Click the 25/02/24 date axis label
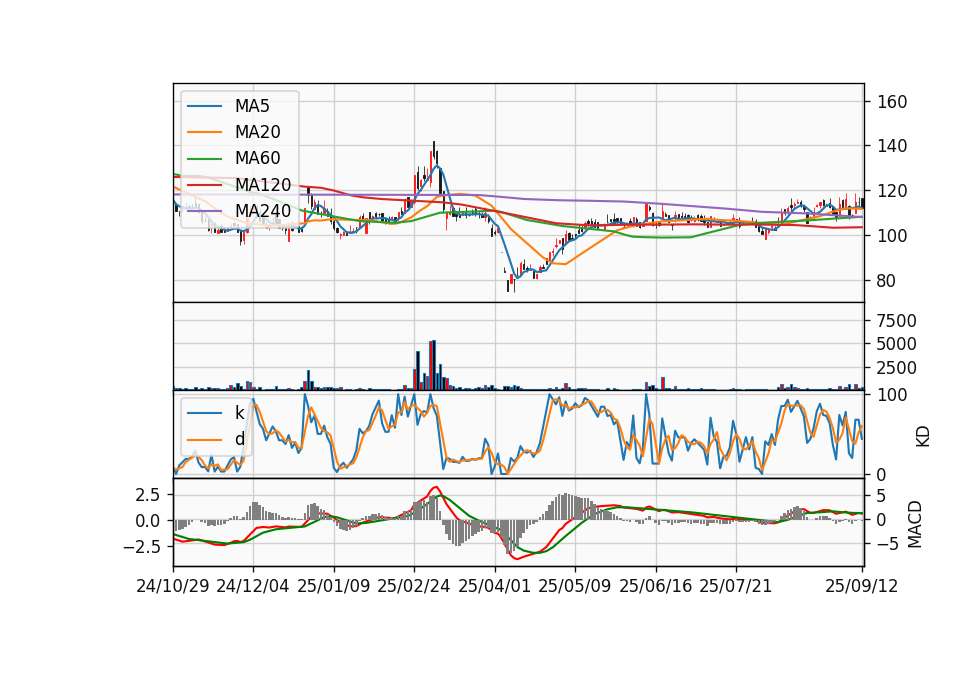This screenshot has width=960, height=690. click(414, 586)
